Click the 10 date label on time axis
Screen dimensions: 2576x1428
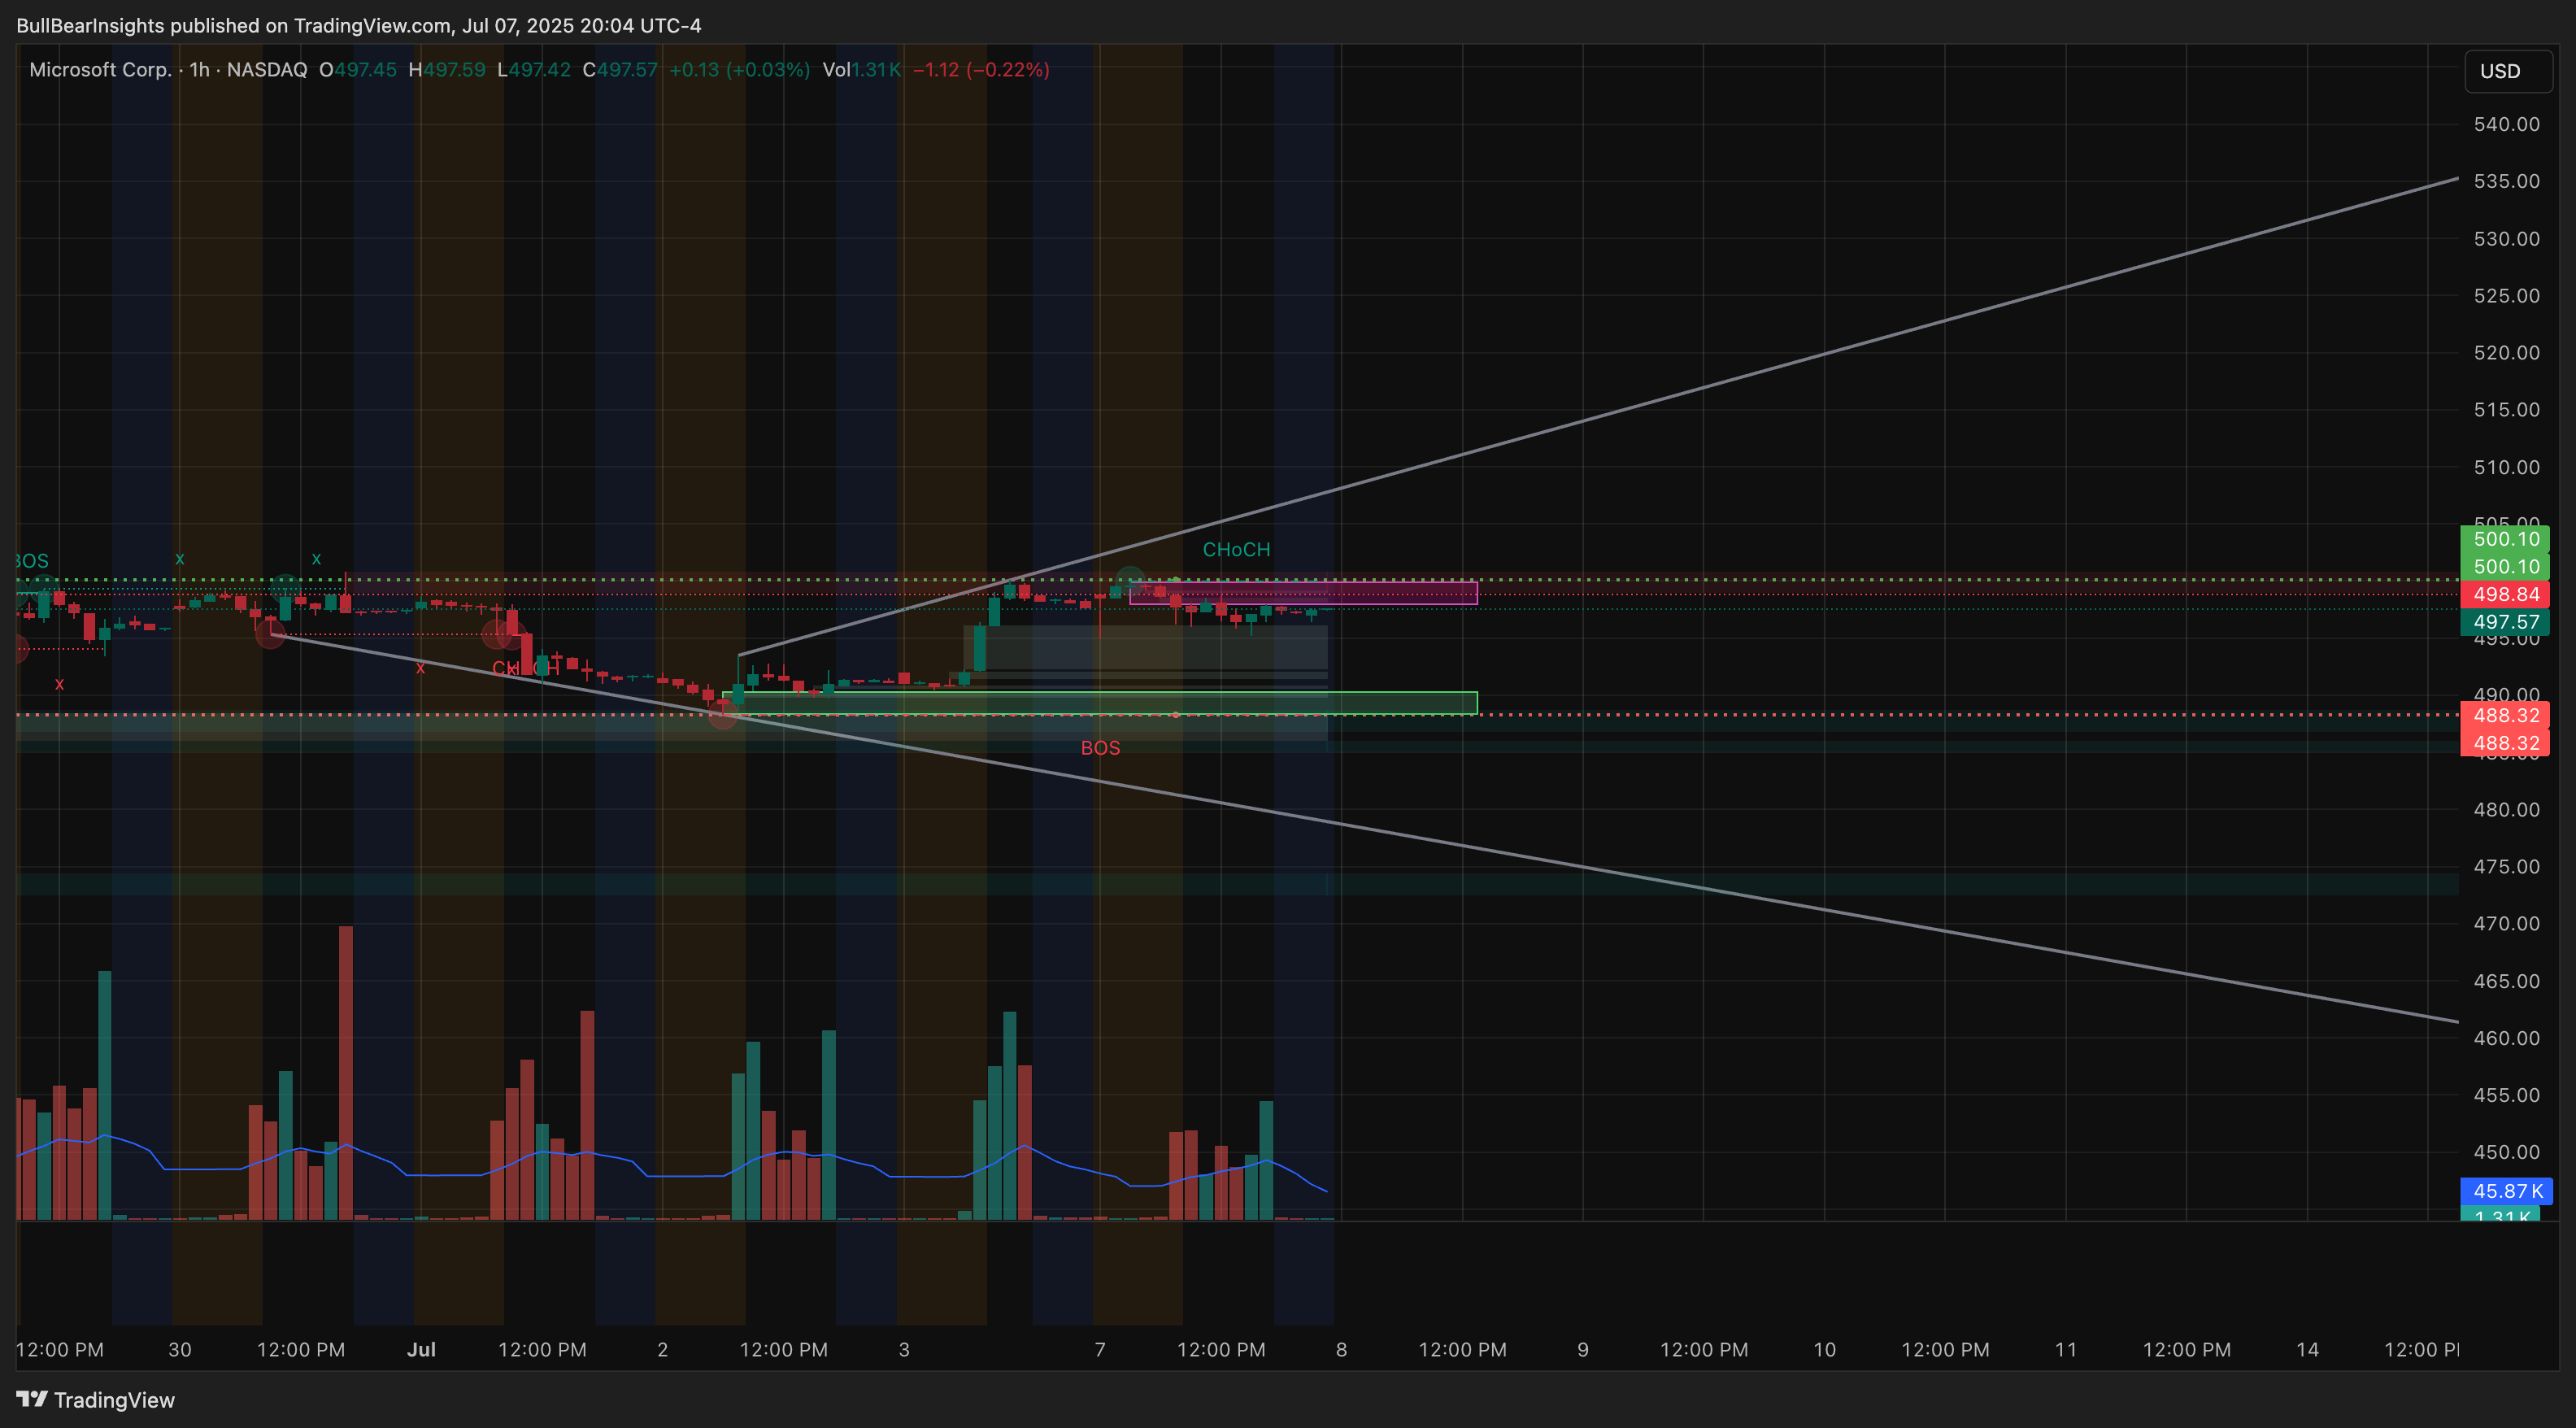click(1824, 1349)
